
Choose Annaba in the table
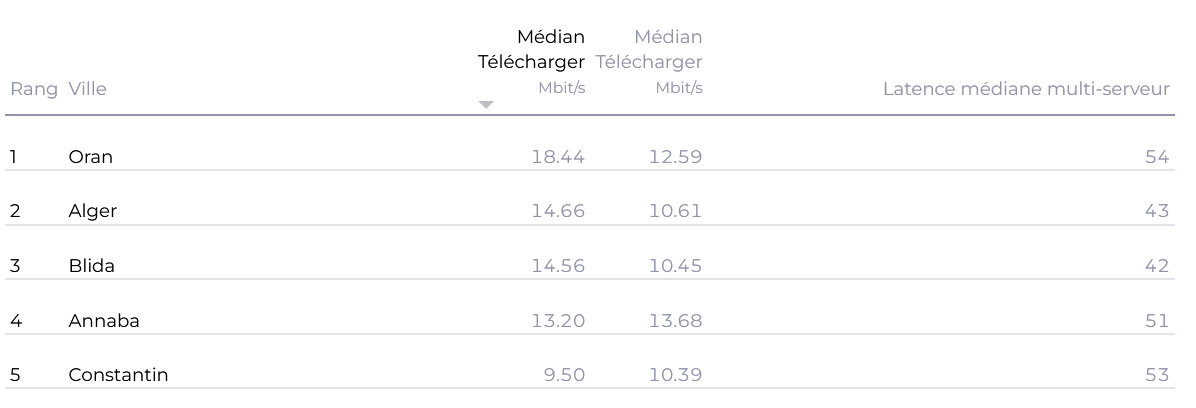(x=104, y=321)
